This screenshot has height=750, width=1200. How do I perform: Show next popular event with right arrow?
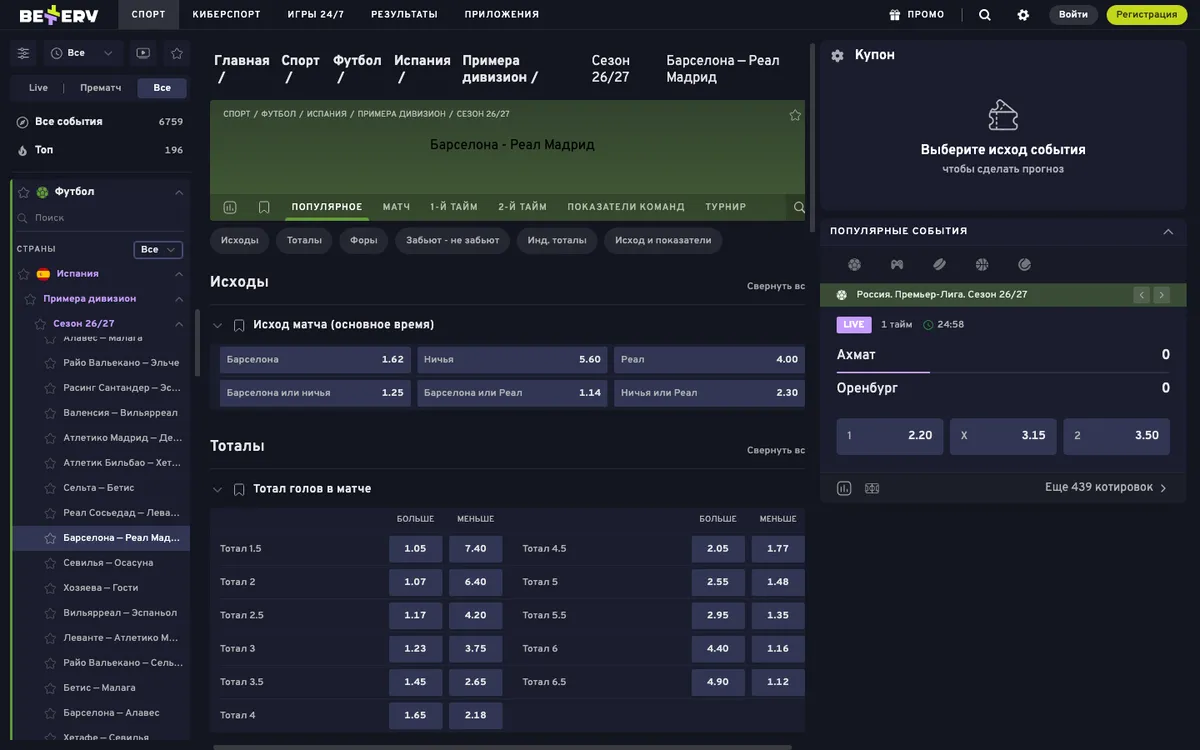[x=1161, y=295]
